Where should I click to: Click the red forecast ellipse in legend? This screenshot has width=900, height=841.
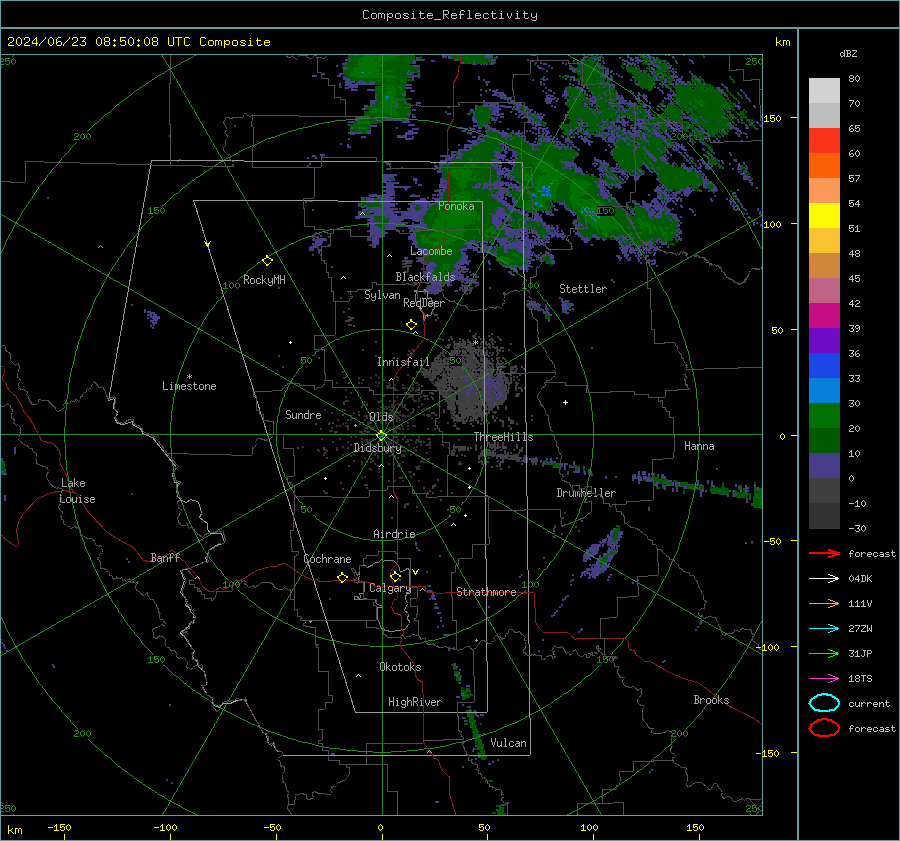(x=824, y=728)
